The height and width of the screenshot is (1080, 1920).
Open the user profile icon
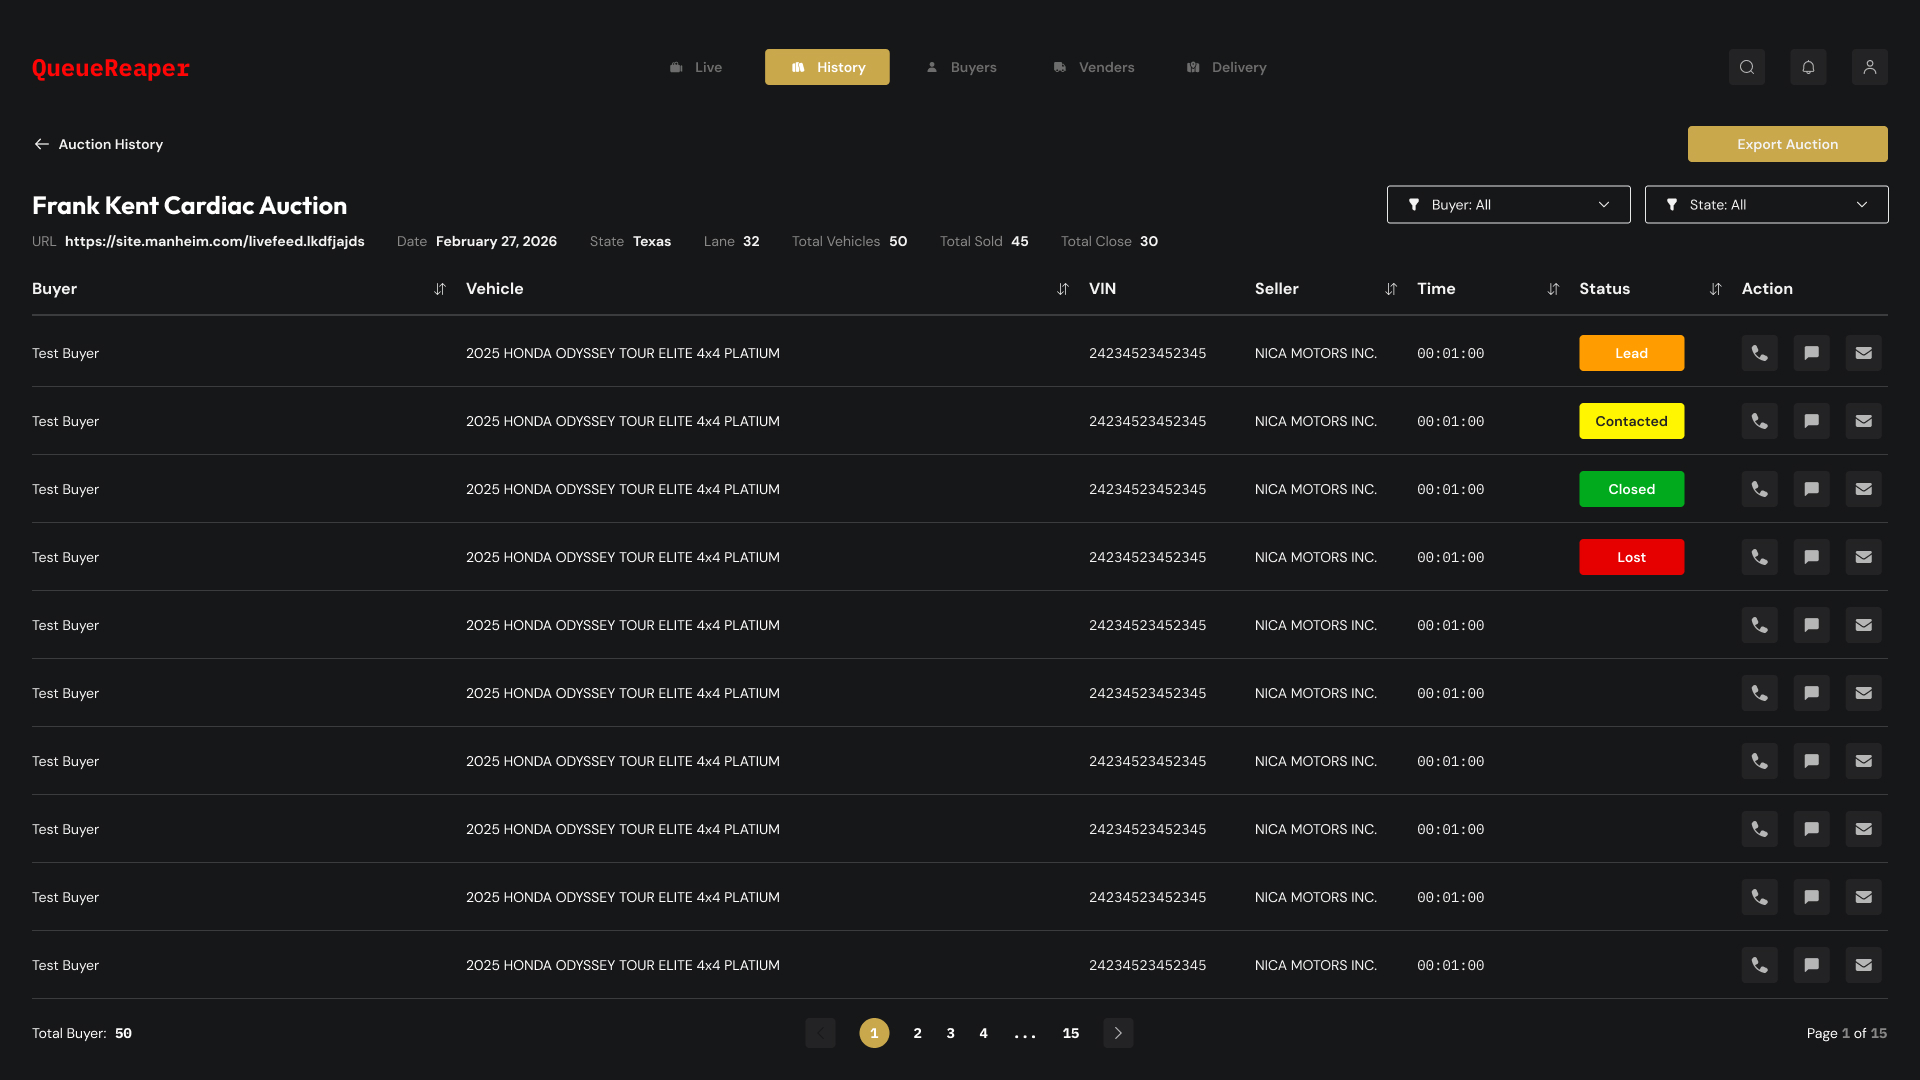coord(1869,67)
